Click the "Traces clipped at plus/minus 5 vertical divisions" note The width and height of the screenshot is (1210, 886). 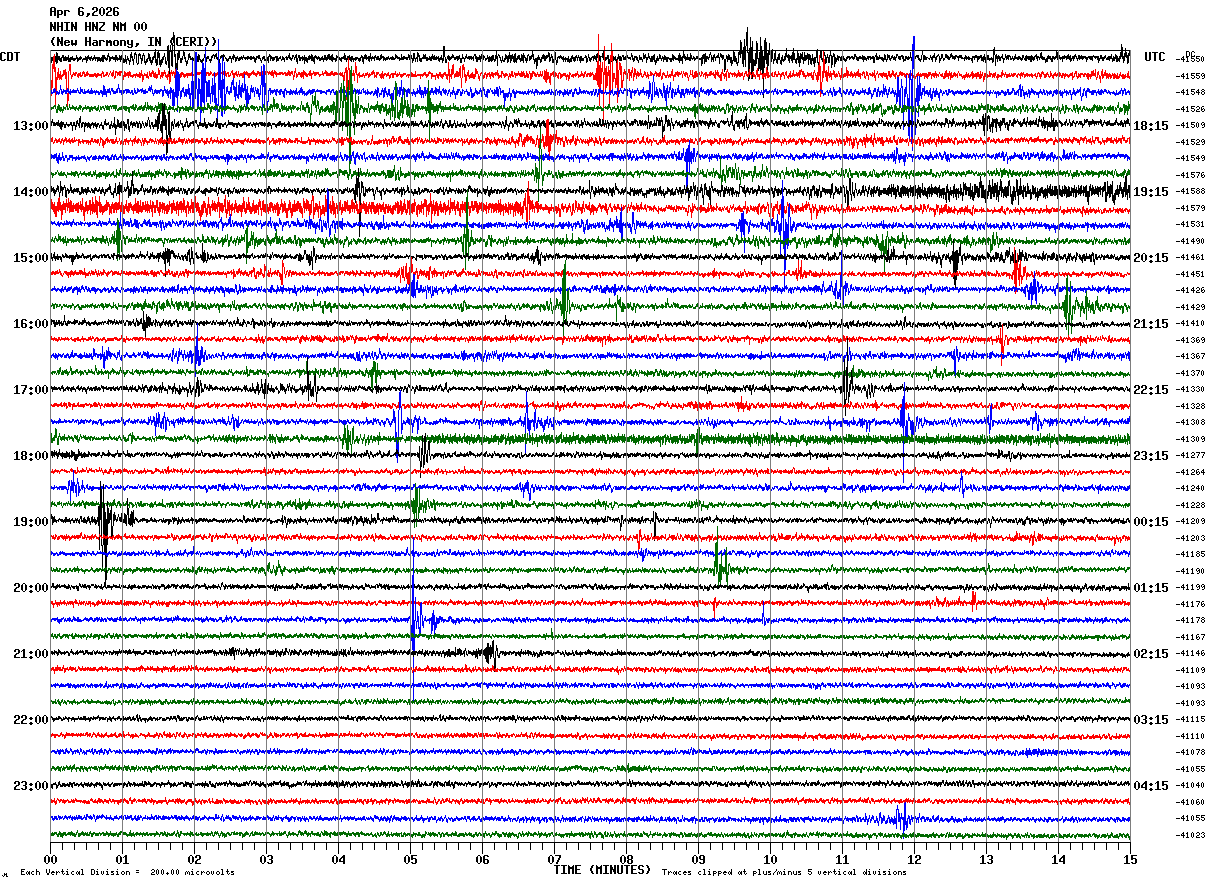point(784,873)
